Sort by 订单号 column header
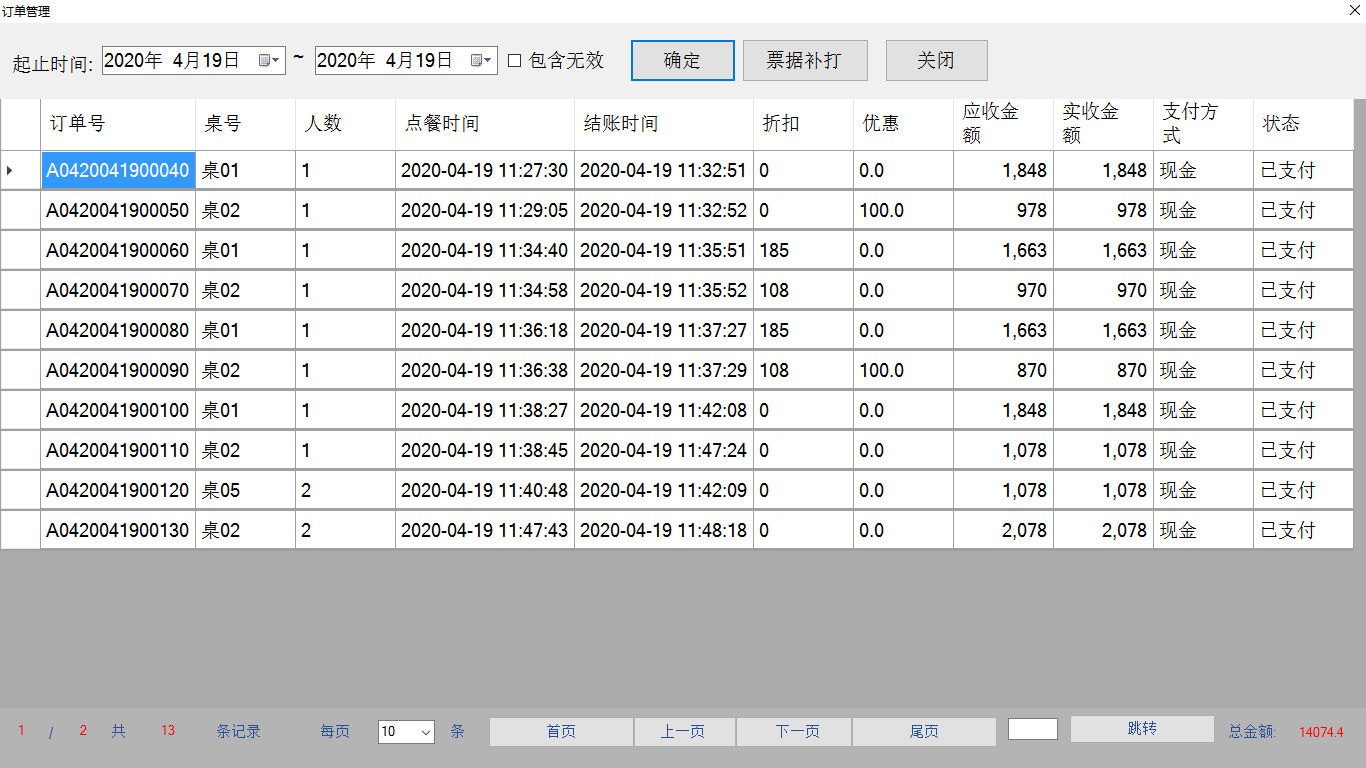This screenshot has height=768, width=1366. click(118, 124)
